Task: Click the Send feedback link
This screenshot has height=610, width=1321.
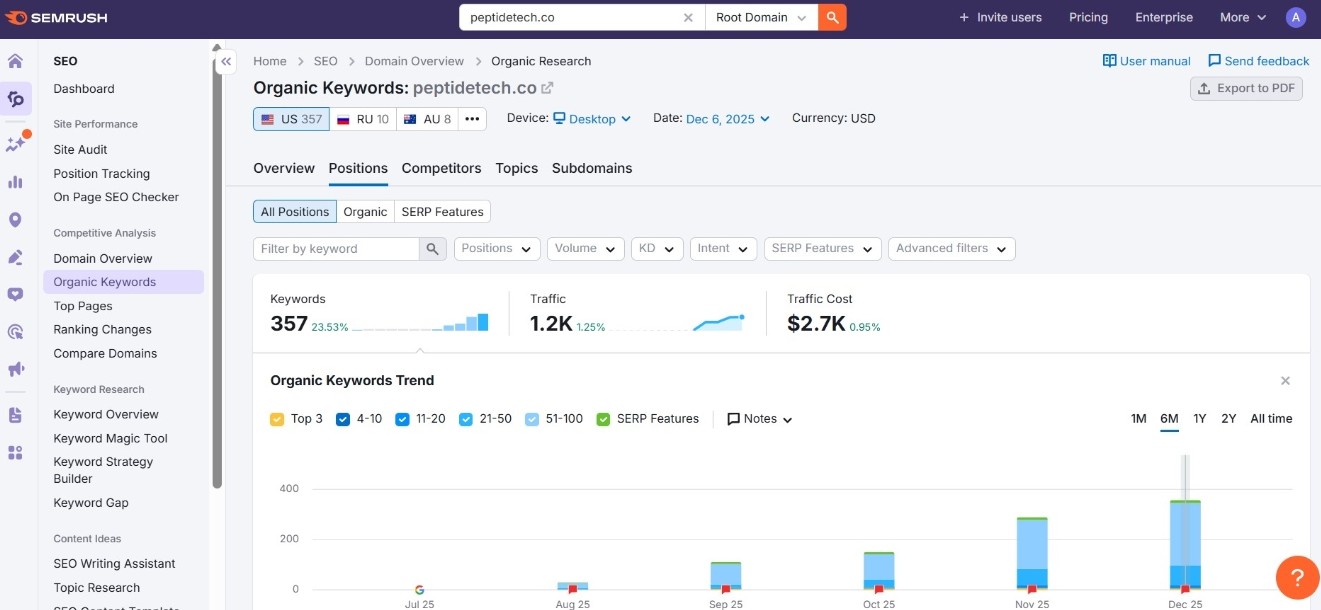Action: point(1258,61)
